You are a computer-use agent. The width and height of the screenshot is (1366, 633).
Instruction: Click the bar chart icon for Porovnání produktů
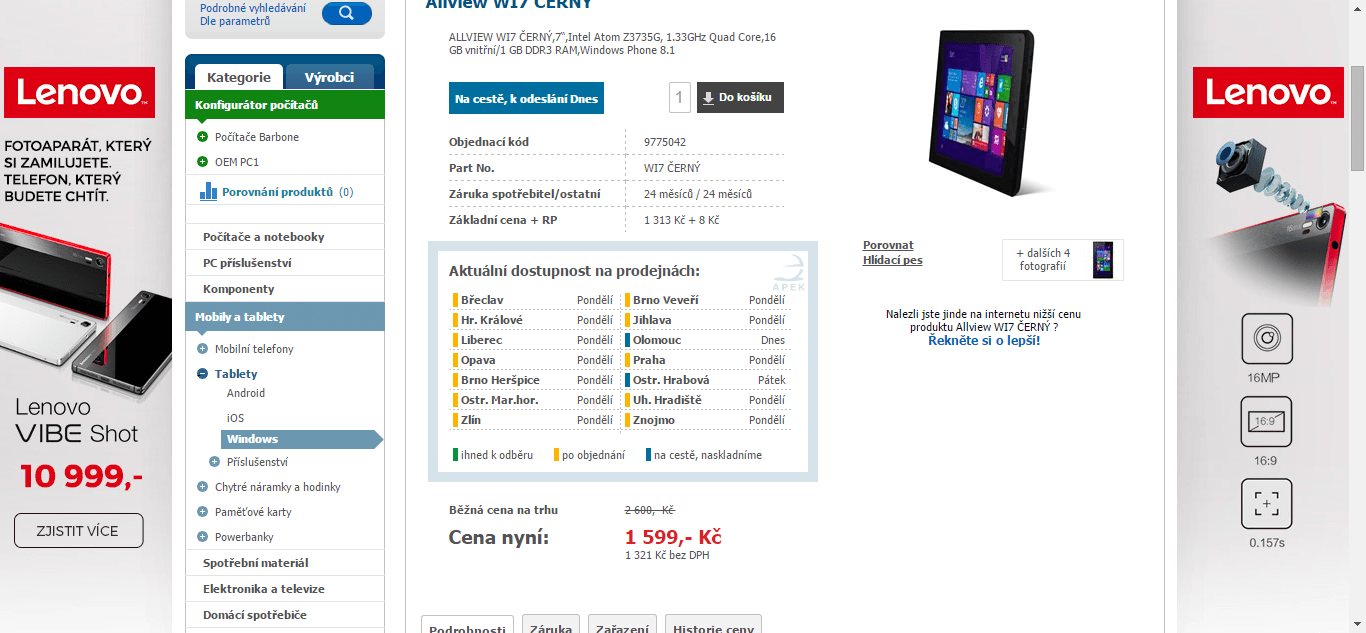coord(208,191)
